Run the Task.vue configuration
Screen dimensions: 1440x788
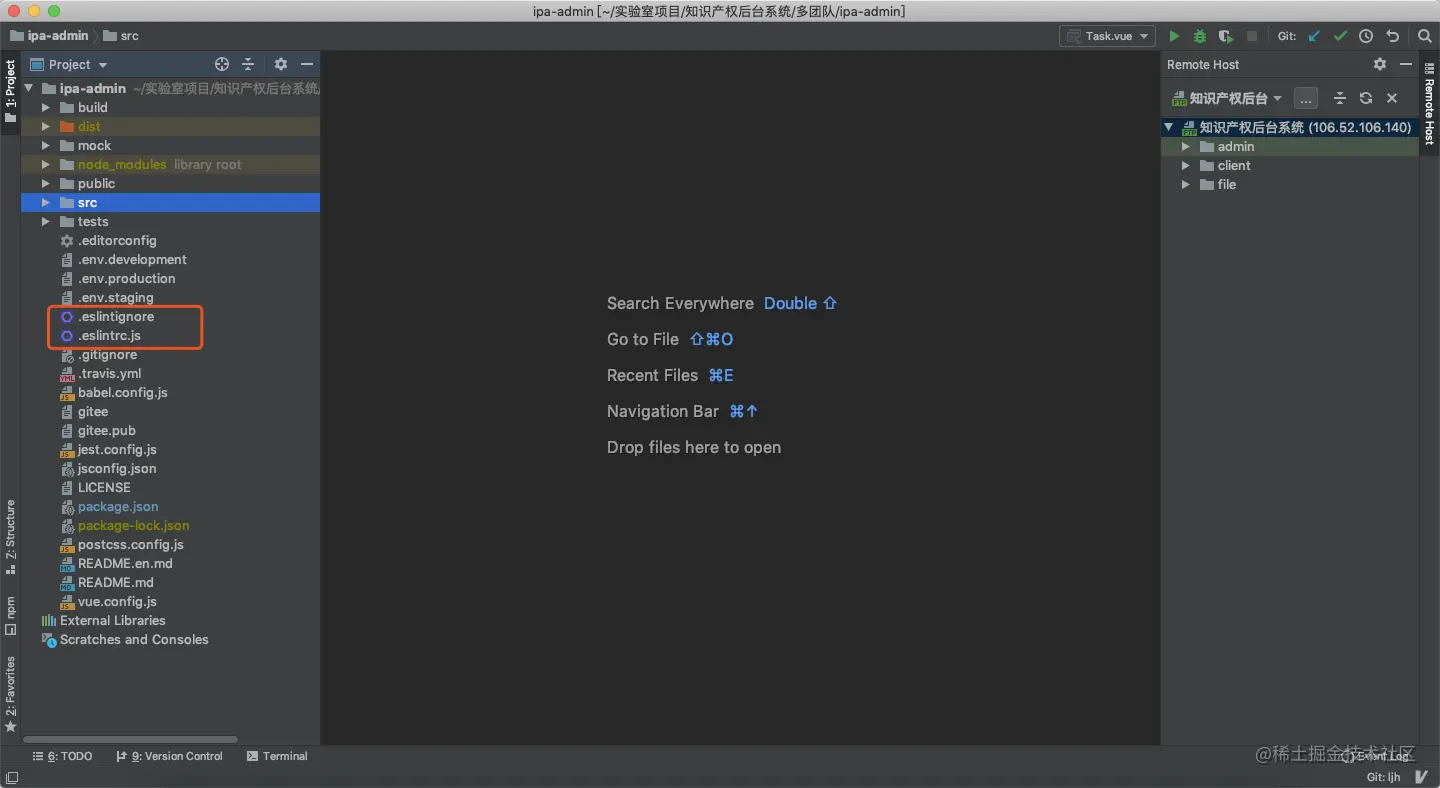[x=1174, y=36]
